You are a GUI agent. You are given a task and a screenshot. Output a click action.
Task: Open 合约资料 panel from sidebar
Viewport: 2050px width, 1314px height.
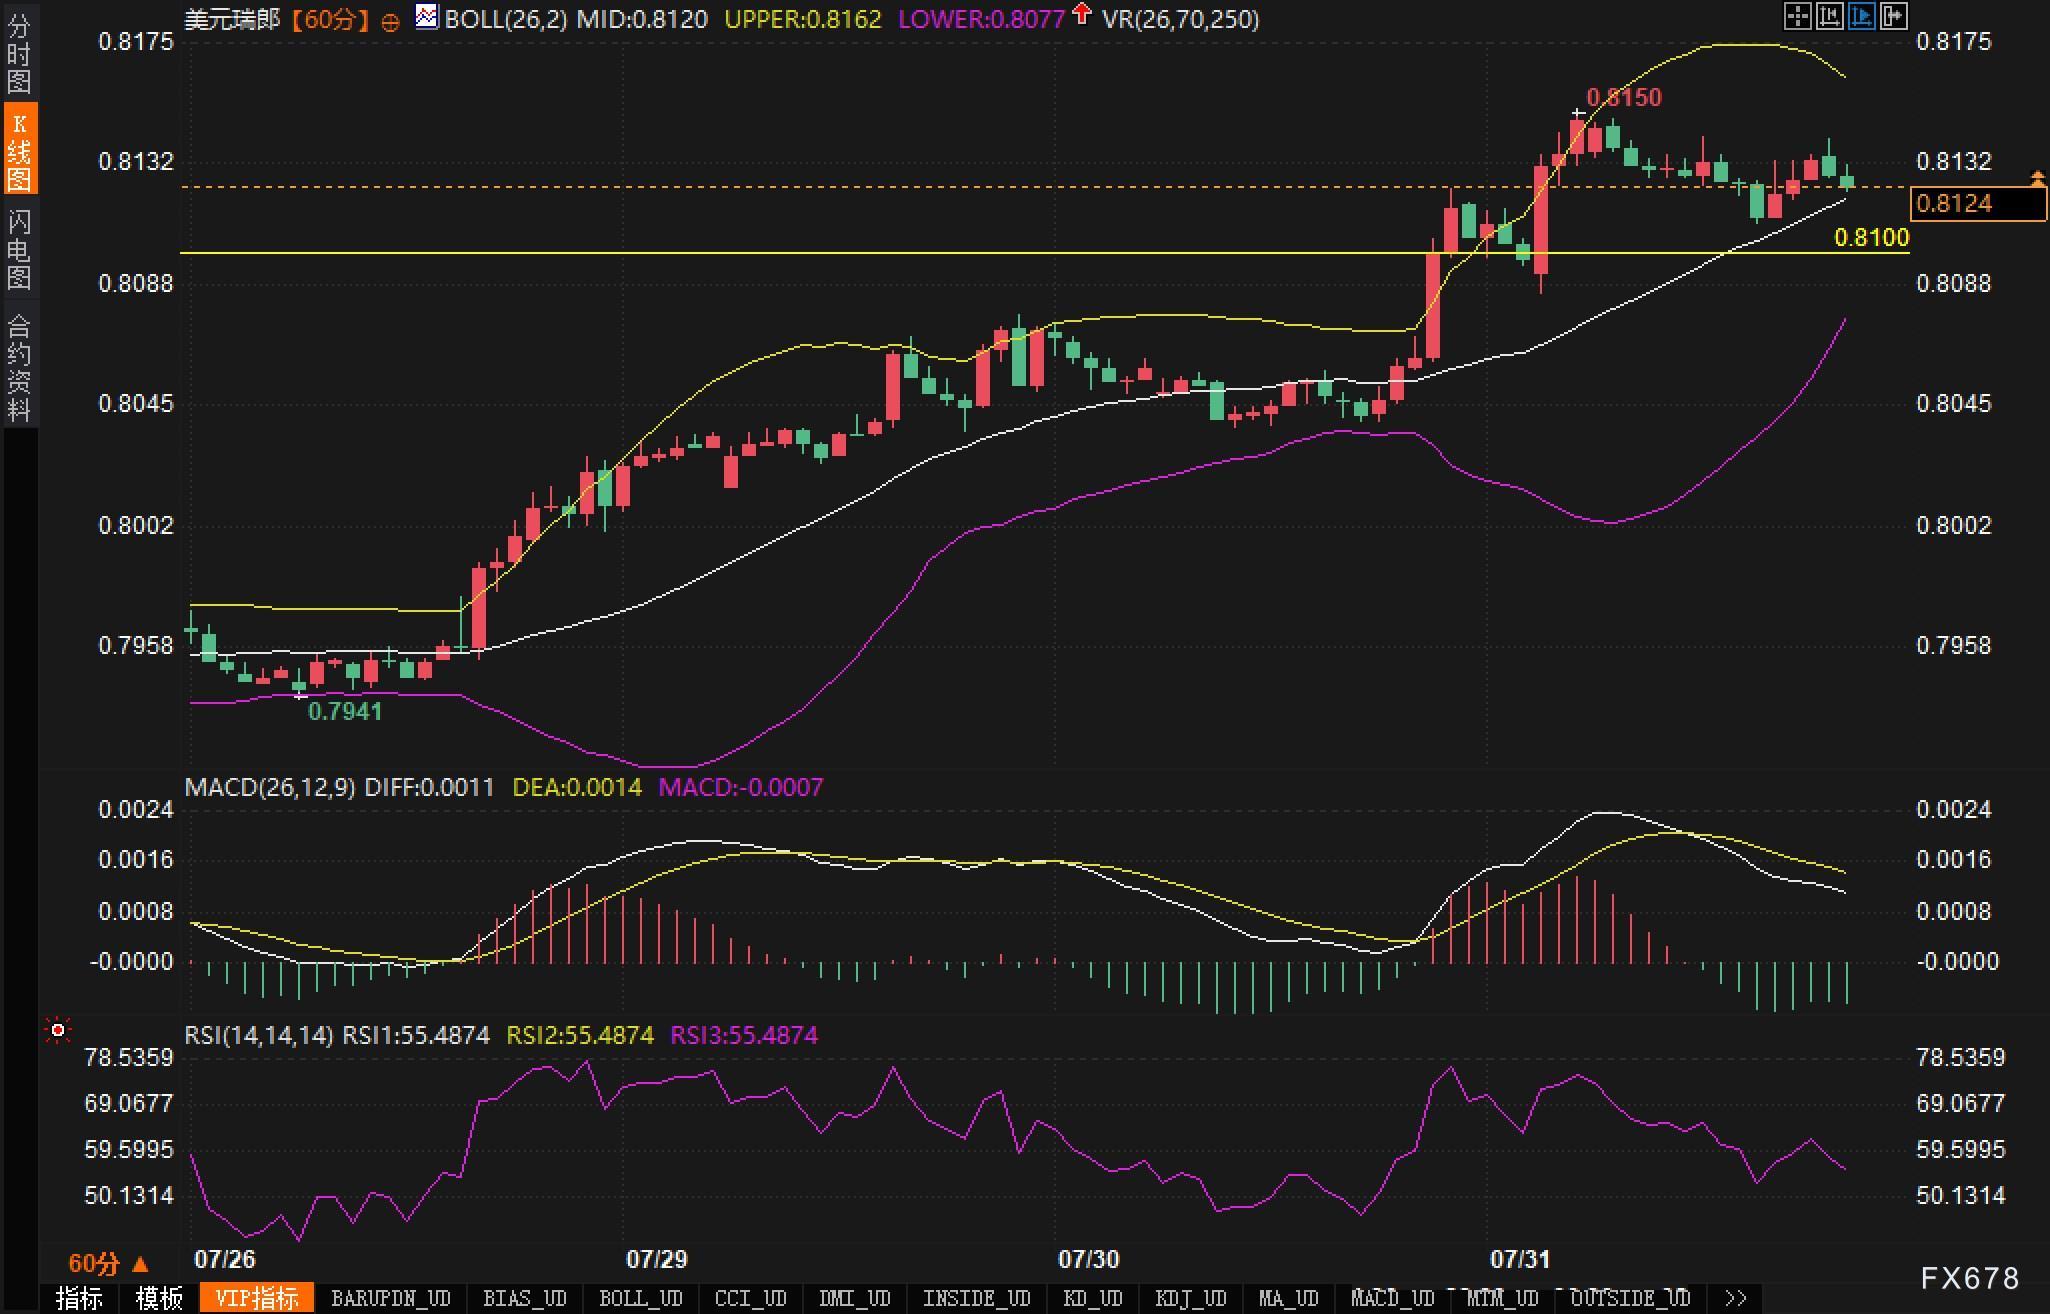[19, 367]
